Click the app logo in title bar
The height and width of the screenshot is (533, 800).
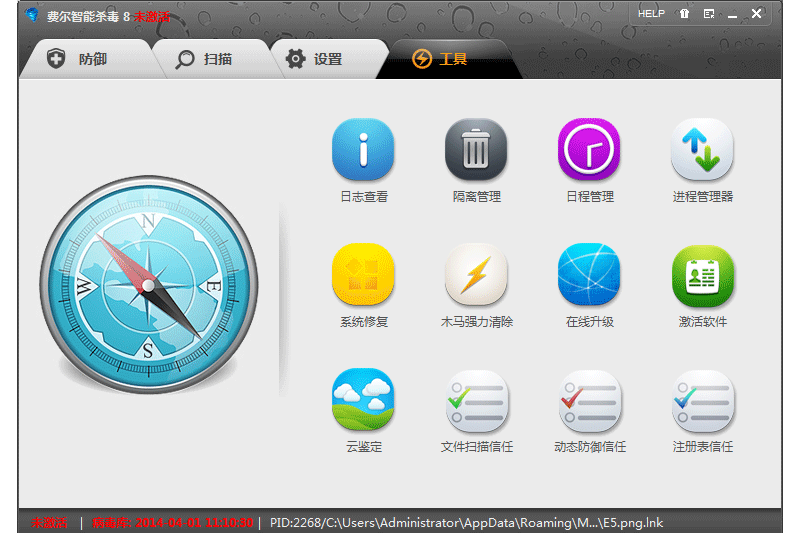[x=32, y=15]
